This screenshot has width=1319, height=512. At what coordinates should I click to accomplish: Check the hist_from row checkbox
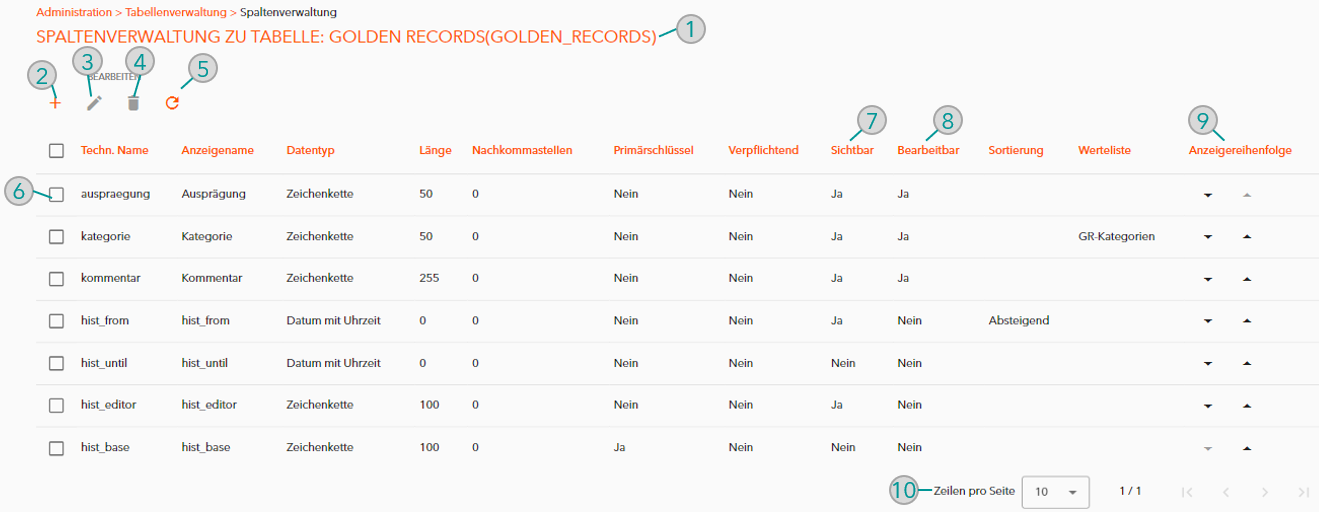[57, 321]
